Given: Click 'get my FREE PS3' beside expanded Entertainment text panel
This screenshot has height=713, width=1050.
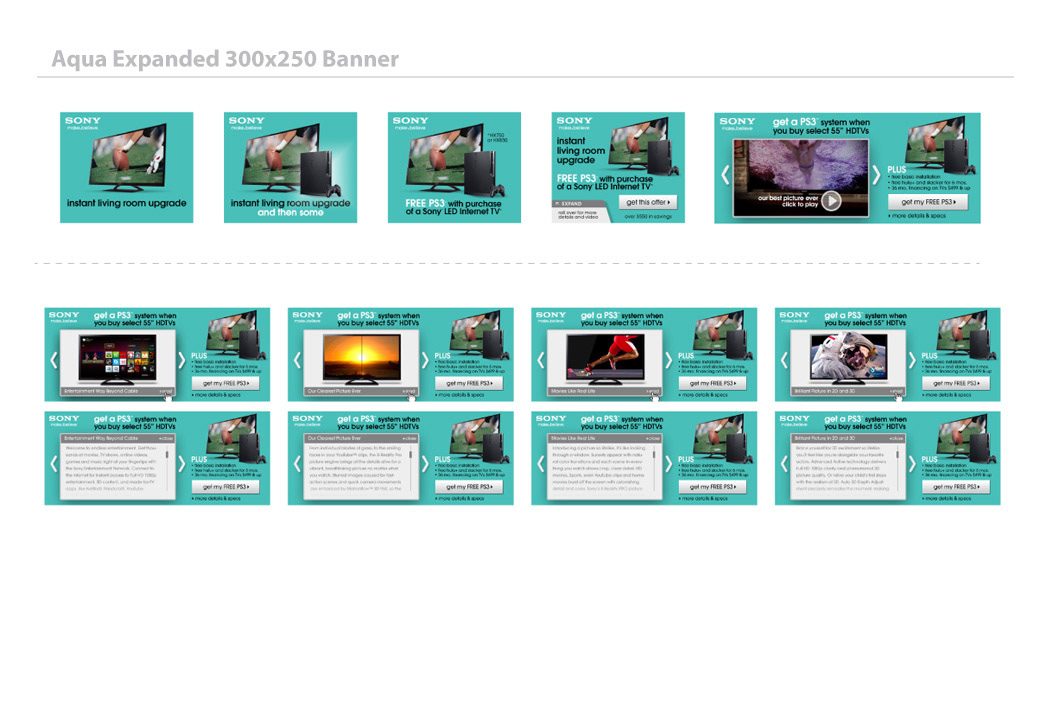Looking at the screenshot, I should 226,487.
